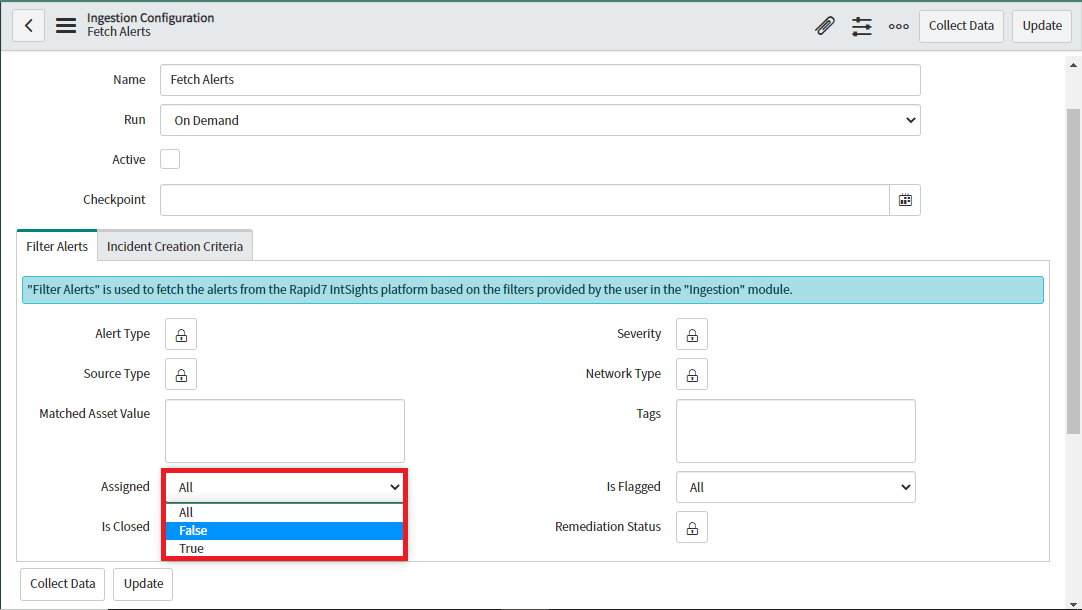1082x610 pixels.
Task: Click the bottom Update button
Action: pyautogui.click(x=143, y=584)
